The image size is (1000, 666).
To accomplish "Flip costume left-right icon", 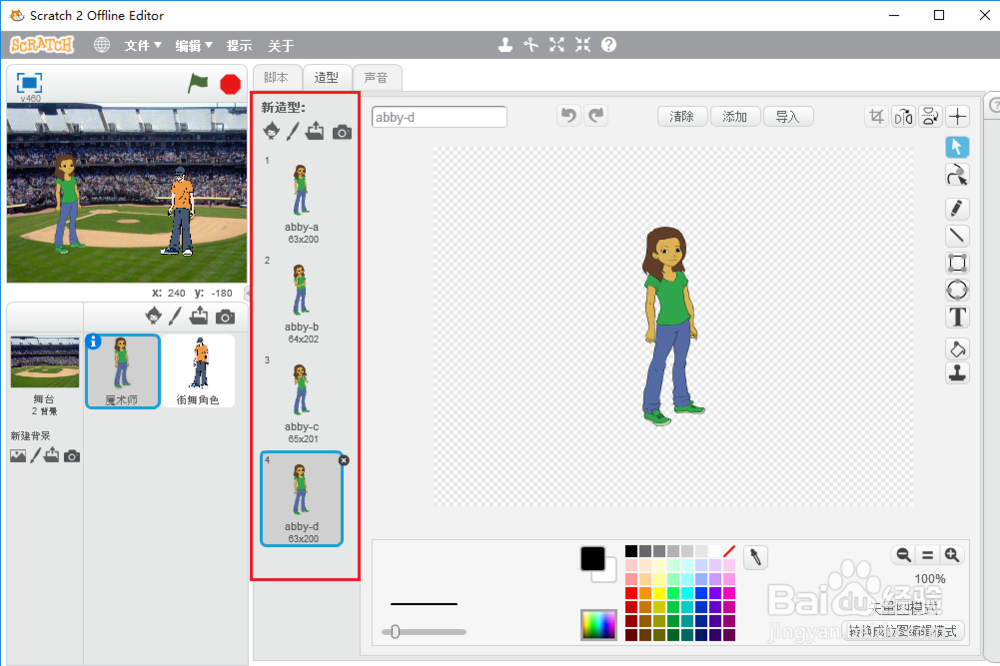I will click(x=903, y=117).
